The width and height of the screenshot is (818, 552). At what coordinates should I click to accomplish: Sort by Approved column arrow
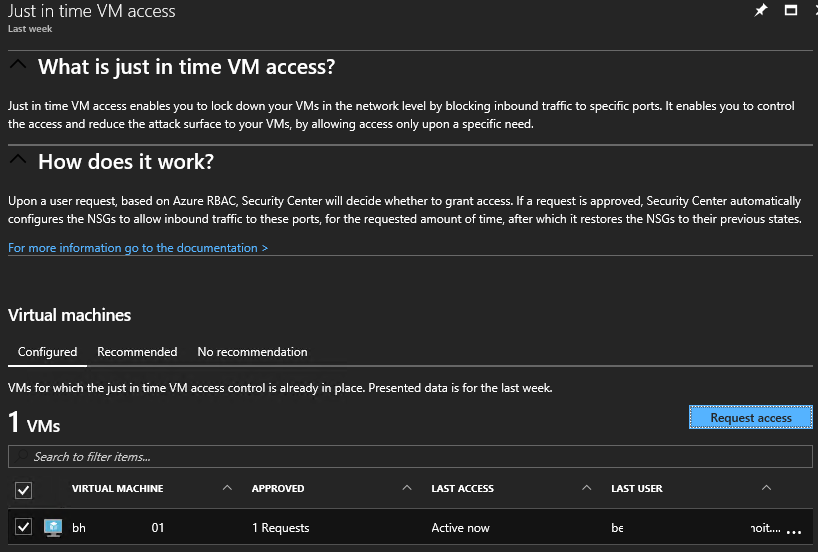[x=406, y=488]
